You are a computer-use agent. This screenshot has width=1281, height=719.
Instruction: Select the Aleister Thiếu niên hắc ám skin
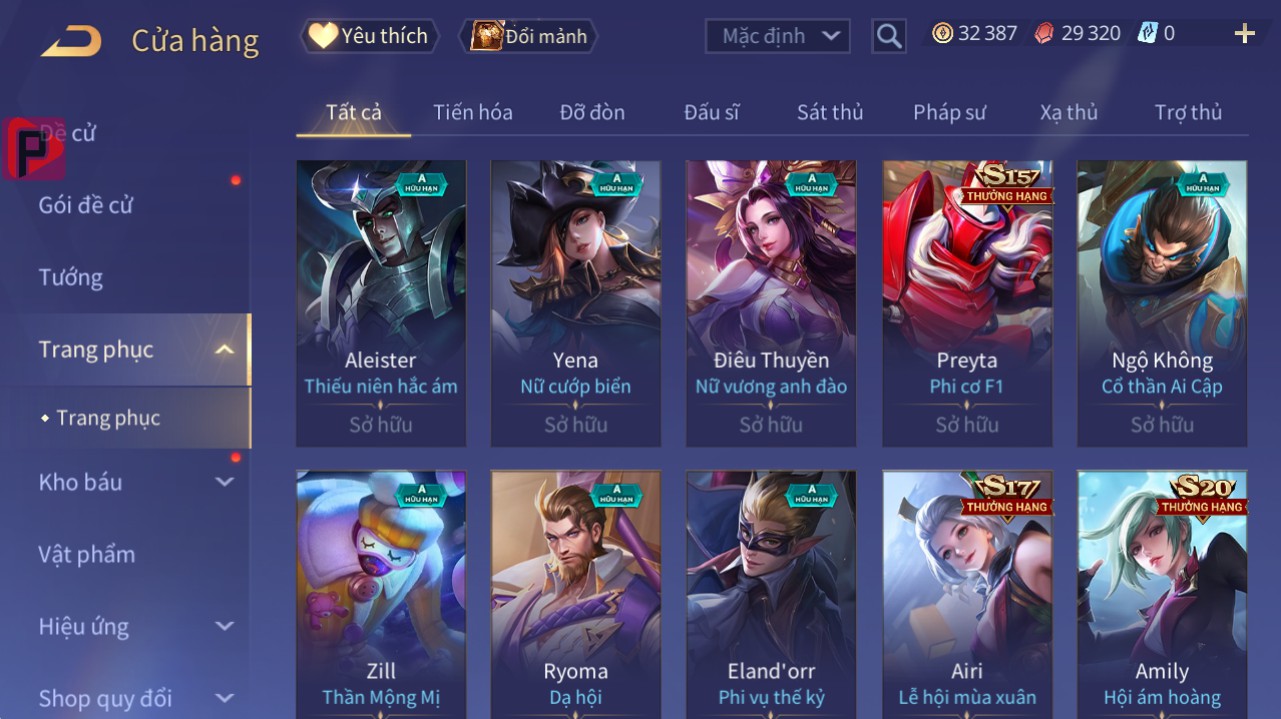381,303
